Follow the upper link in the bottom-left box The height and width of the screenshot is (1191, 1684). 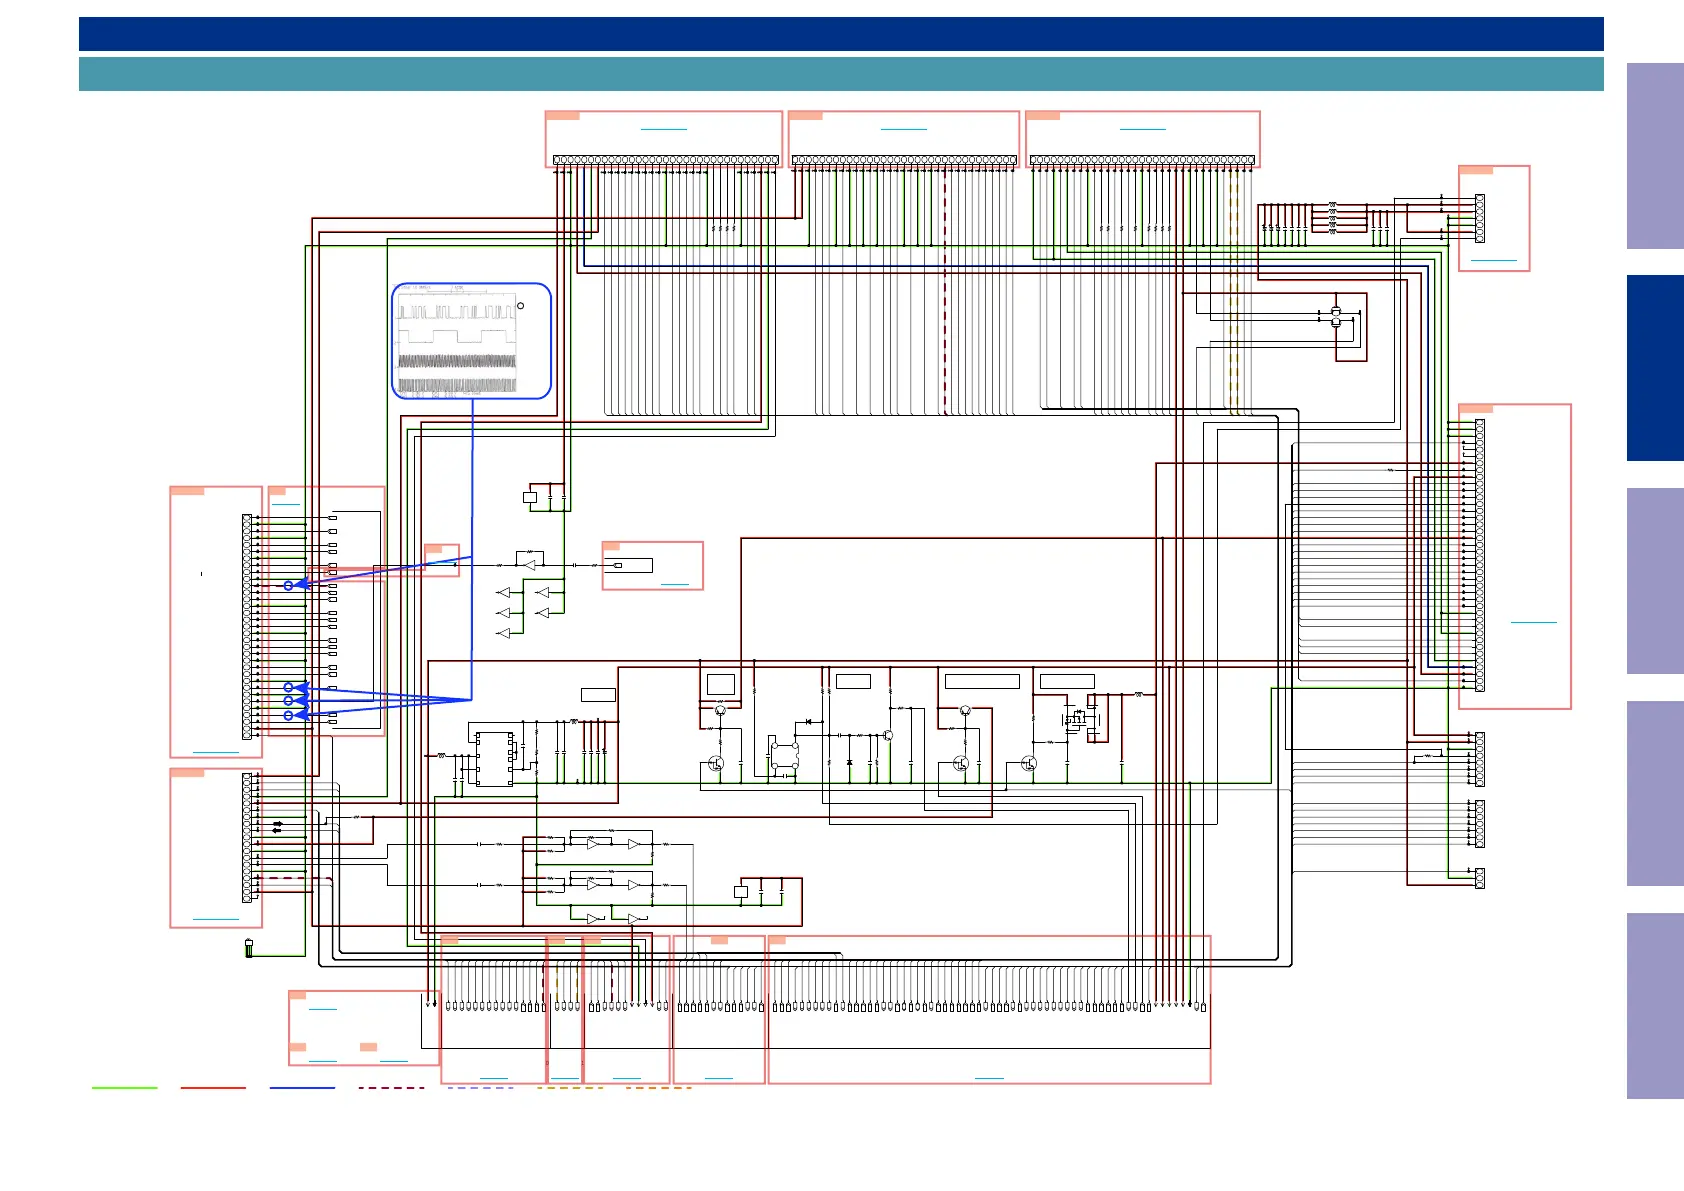[x=323, y=1009]
